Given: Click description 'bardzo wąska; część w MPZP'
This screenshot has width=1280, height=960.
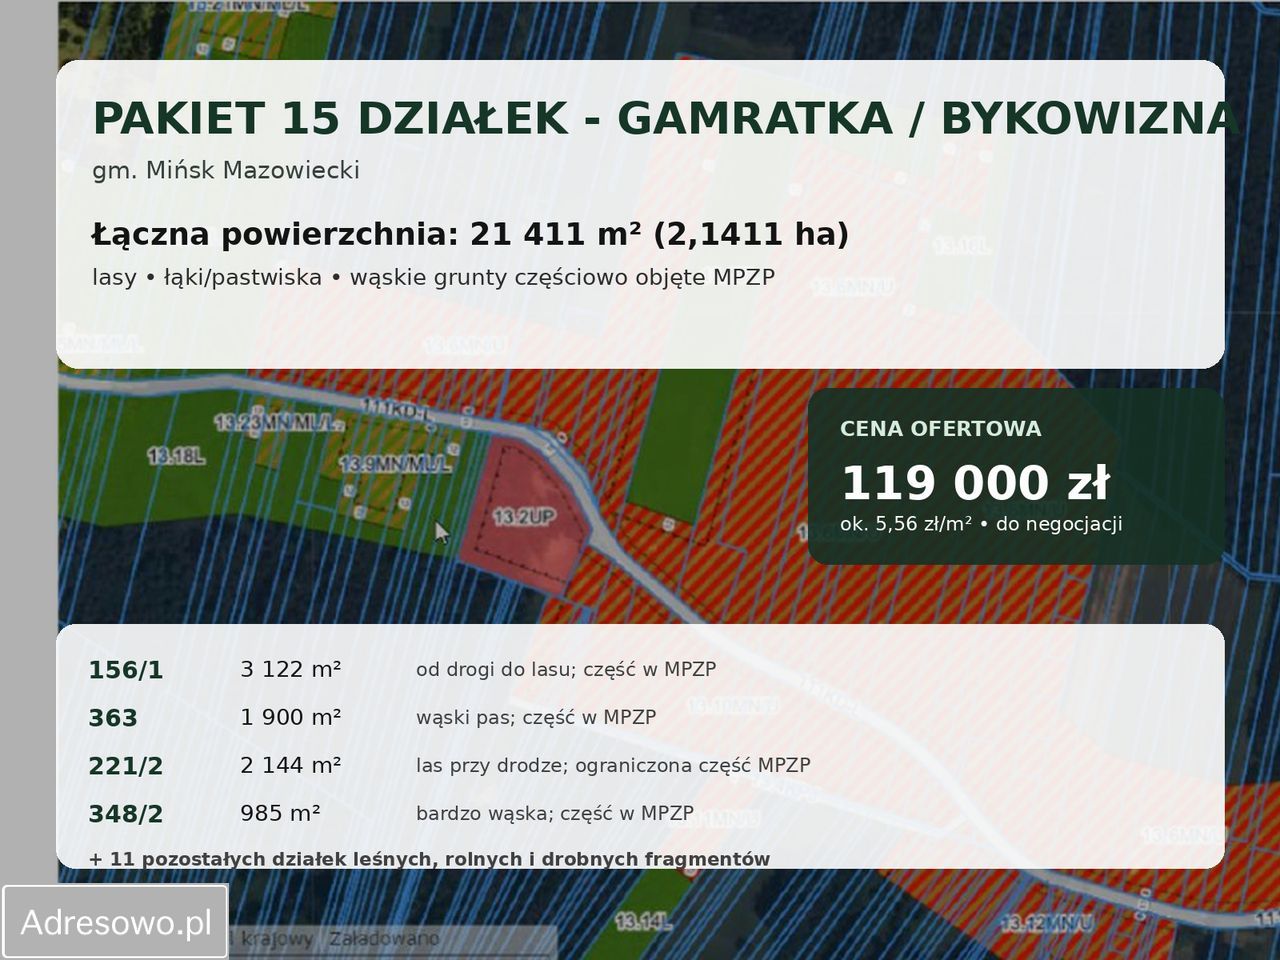Looking at the screenshot, I should [555, 813].
